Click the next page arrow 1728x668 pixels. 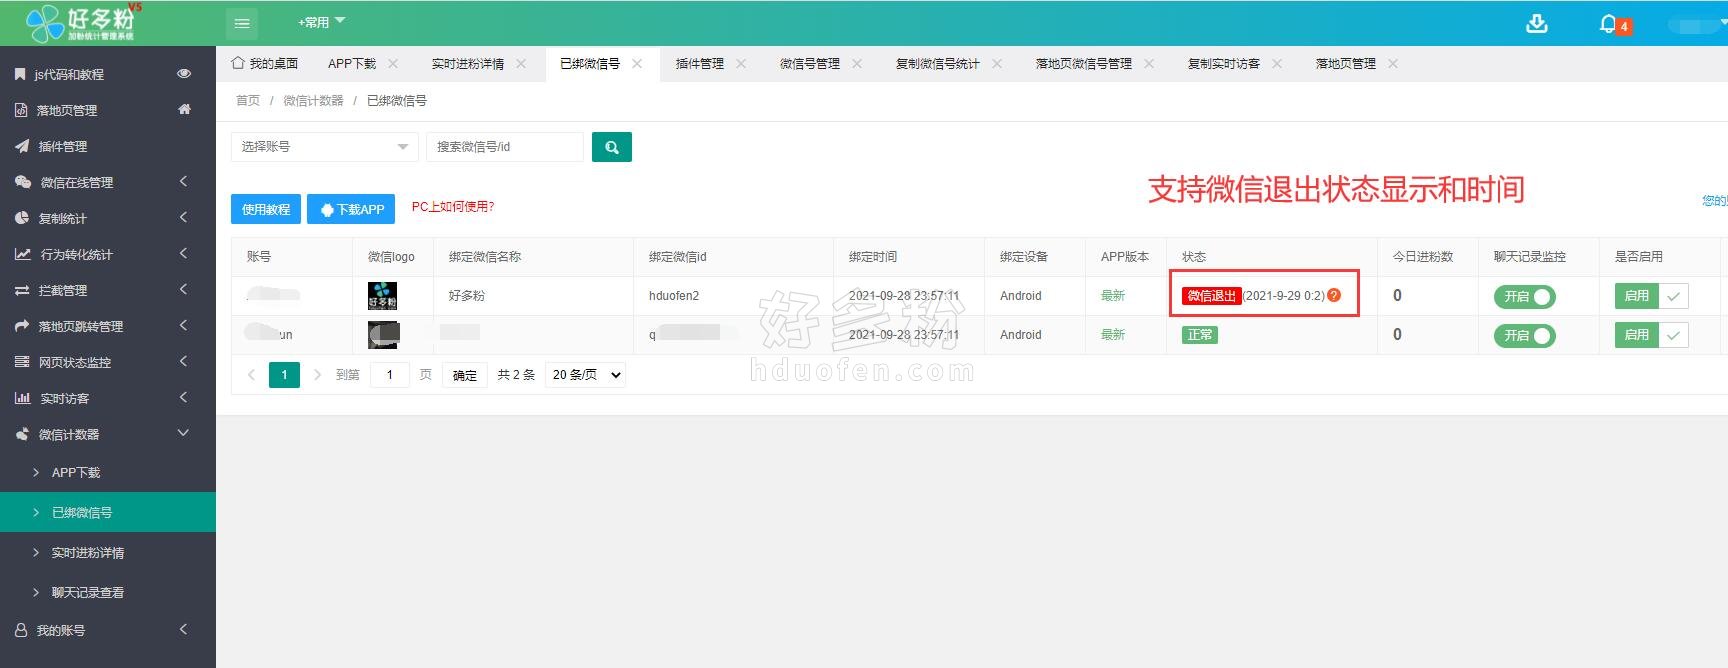pyautogui.click(x=317, y=375)
